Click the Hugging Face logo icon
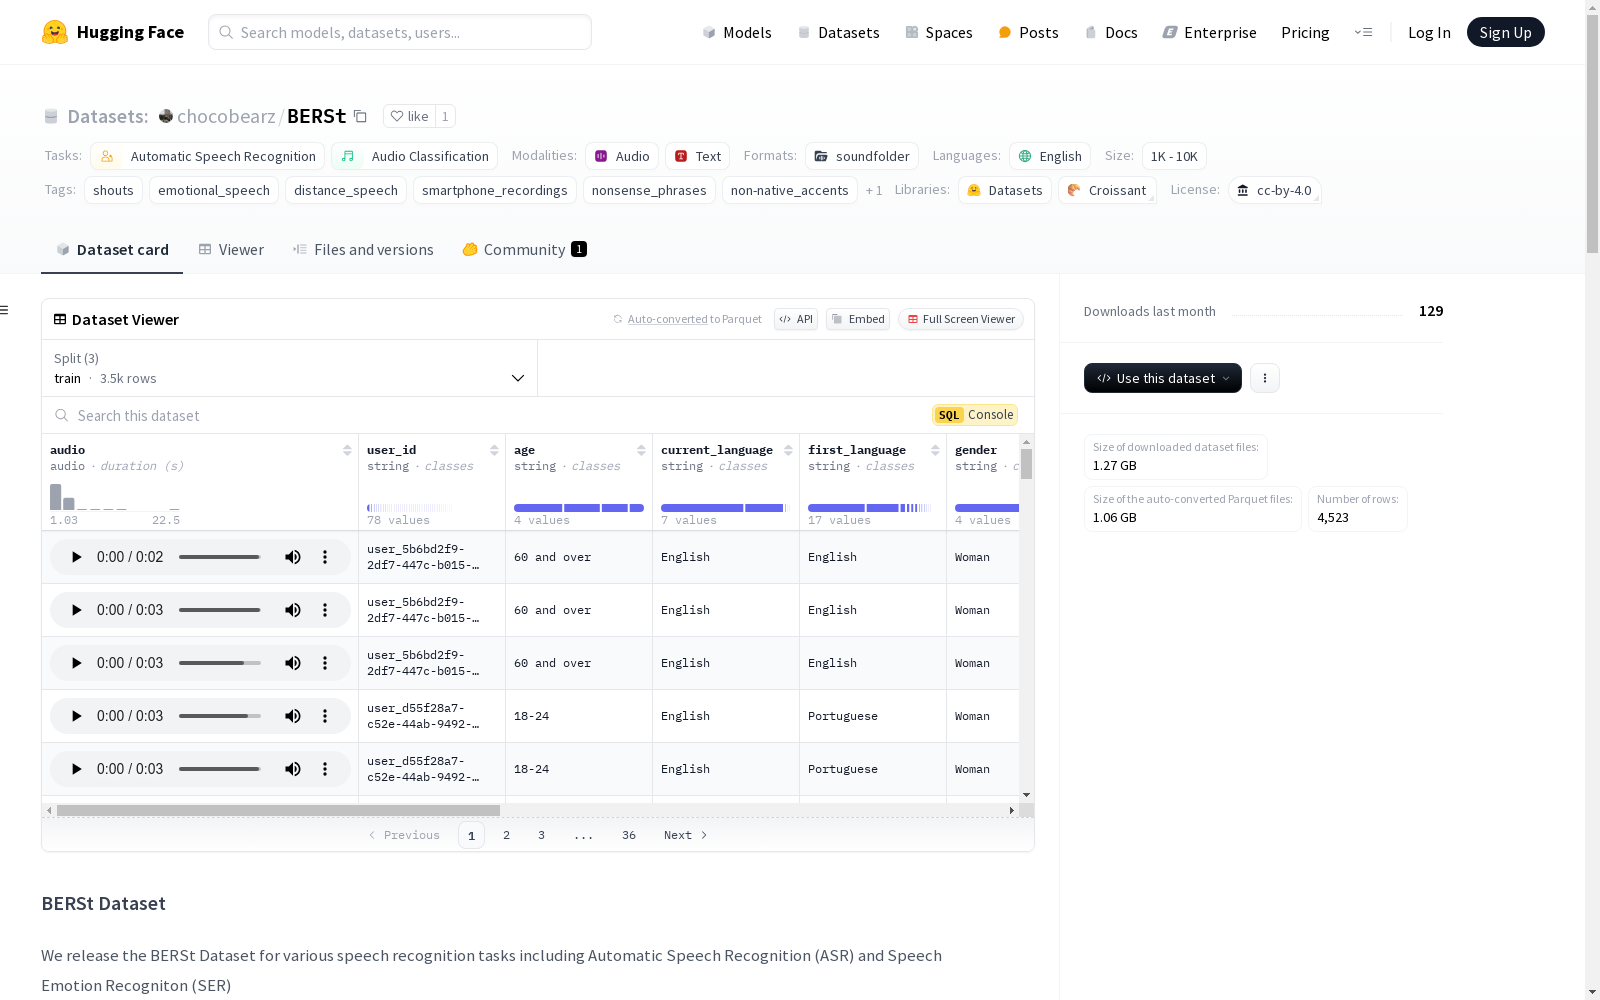The height and width of the screenshot is (1000, 1600). tap(55, 32)
